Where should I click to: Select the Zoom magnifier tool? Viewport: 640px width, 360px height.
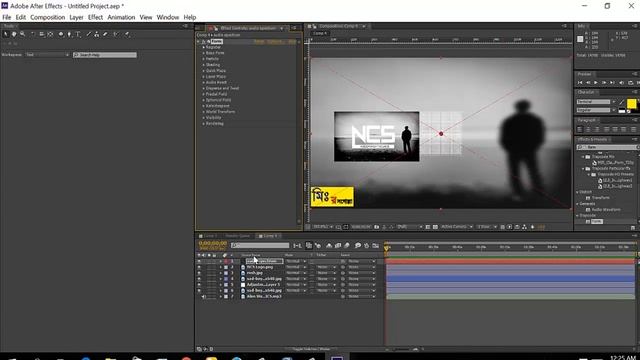click(22, 35)
